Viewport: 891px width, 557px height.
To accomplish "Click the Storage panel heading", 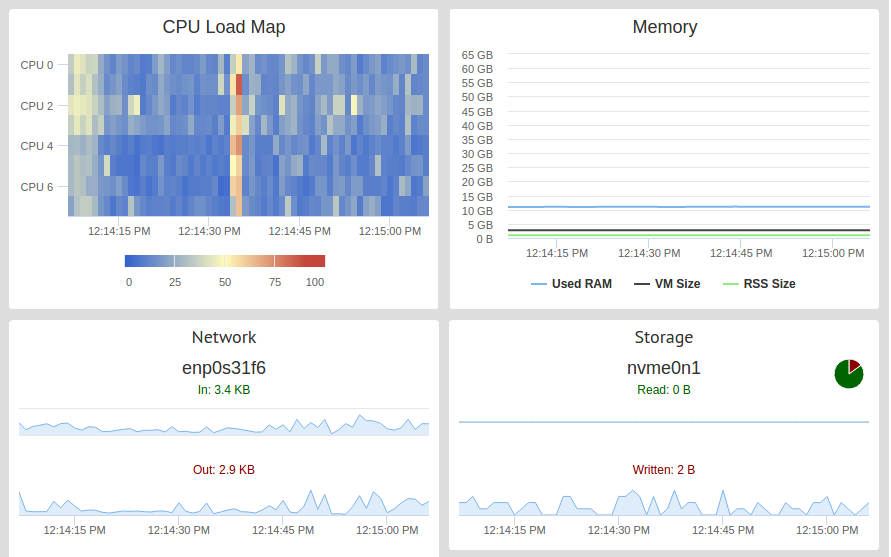I will tap(663, 337).
